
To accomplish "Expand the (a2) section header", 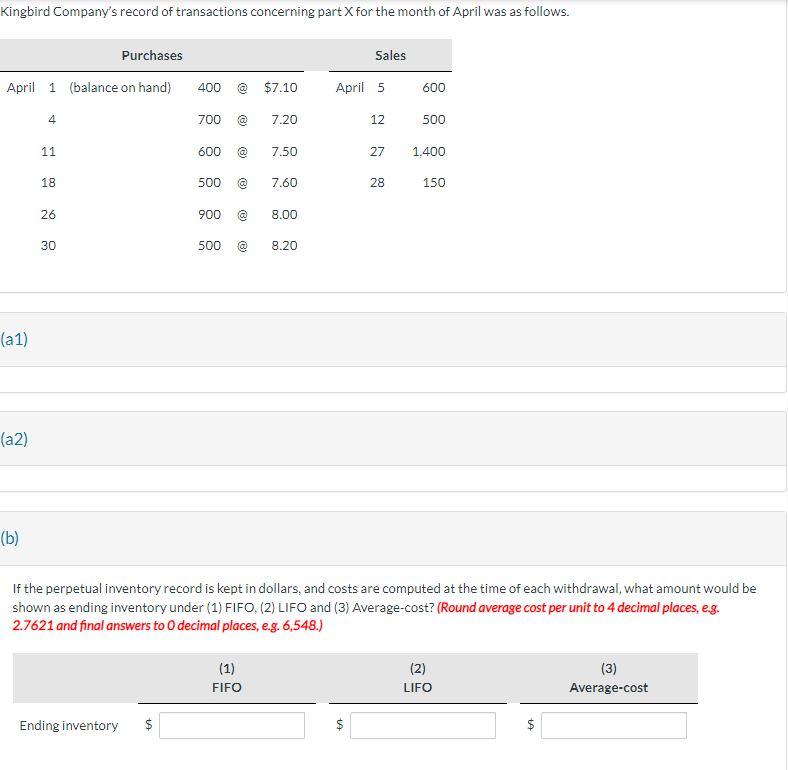I will (393, 439).
